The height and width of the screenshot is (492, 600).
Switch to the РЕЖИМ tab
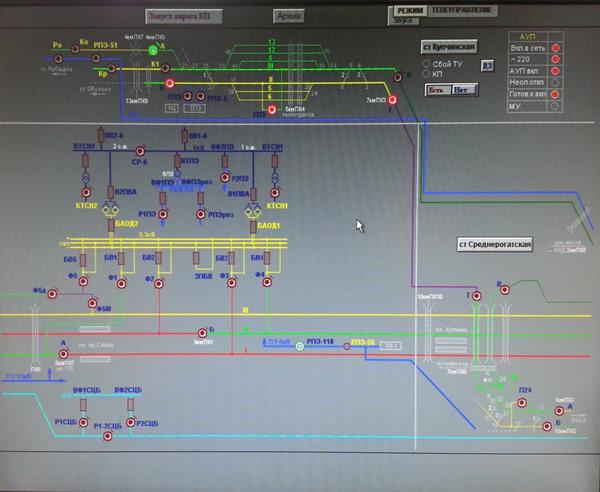tap(410, 11)
